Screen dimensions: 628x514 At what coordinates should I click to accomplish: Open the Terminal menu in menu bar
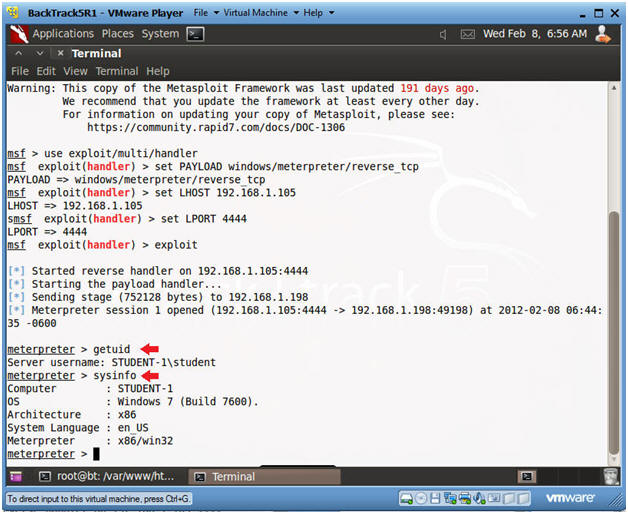pos(117,71)
